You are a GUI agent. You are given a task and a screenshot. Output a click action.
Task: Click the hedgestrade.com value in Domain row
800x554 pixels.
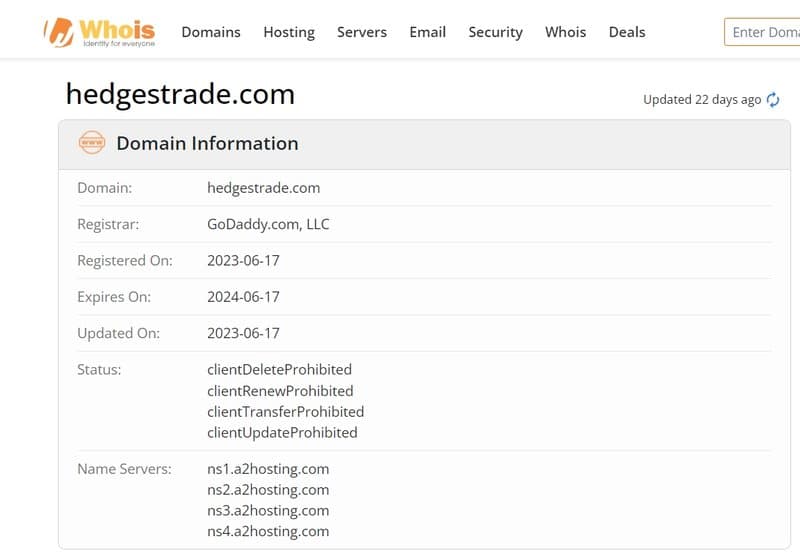pos(263,188)
